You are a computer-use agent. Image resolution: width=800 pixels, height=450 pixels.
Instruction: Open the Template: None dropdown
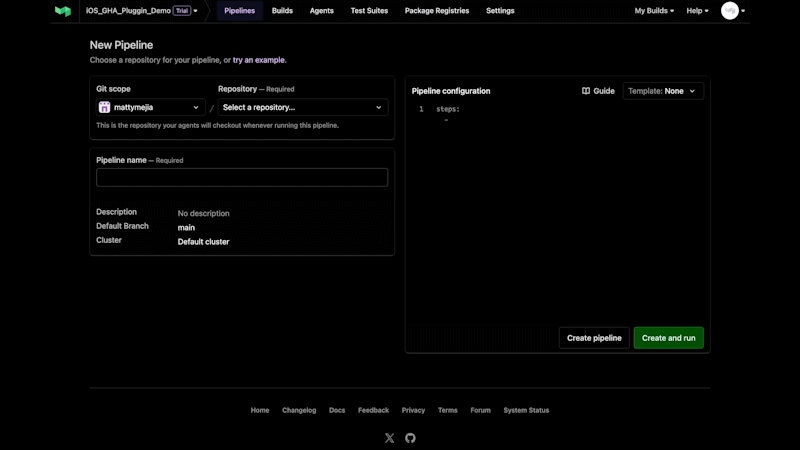(x=663, y=91)
